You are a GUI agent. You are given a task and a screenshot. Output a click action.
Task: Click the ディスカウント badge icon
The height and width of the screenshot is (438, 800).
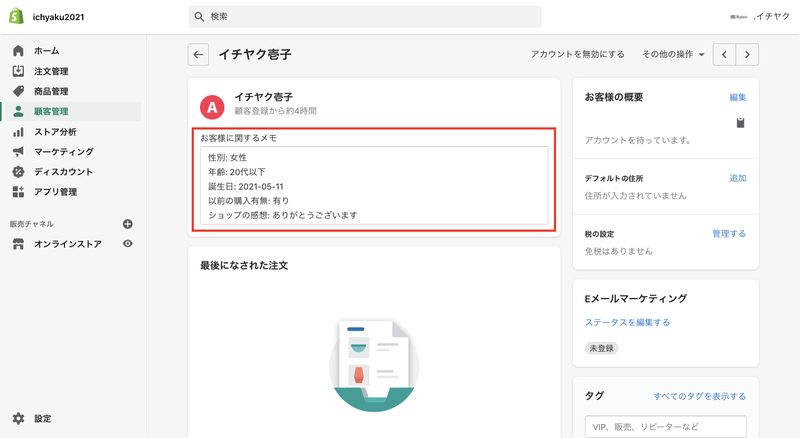tap(18, 172)
